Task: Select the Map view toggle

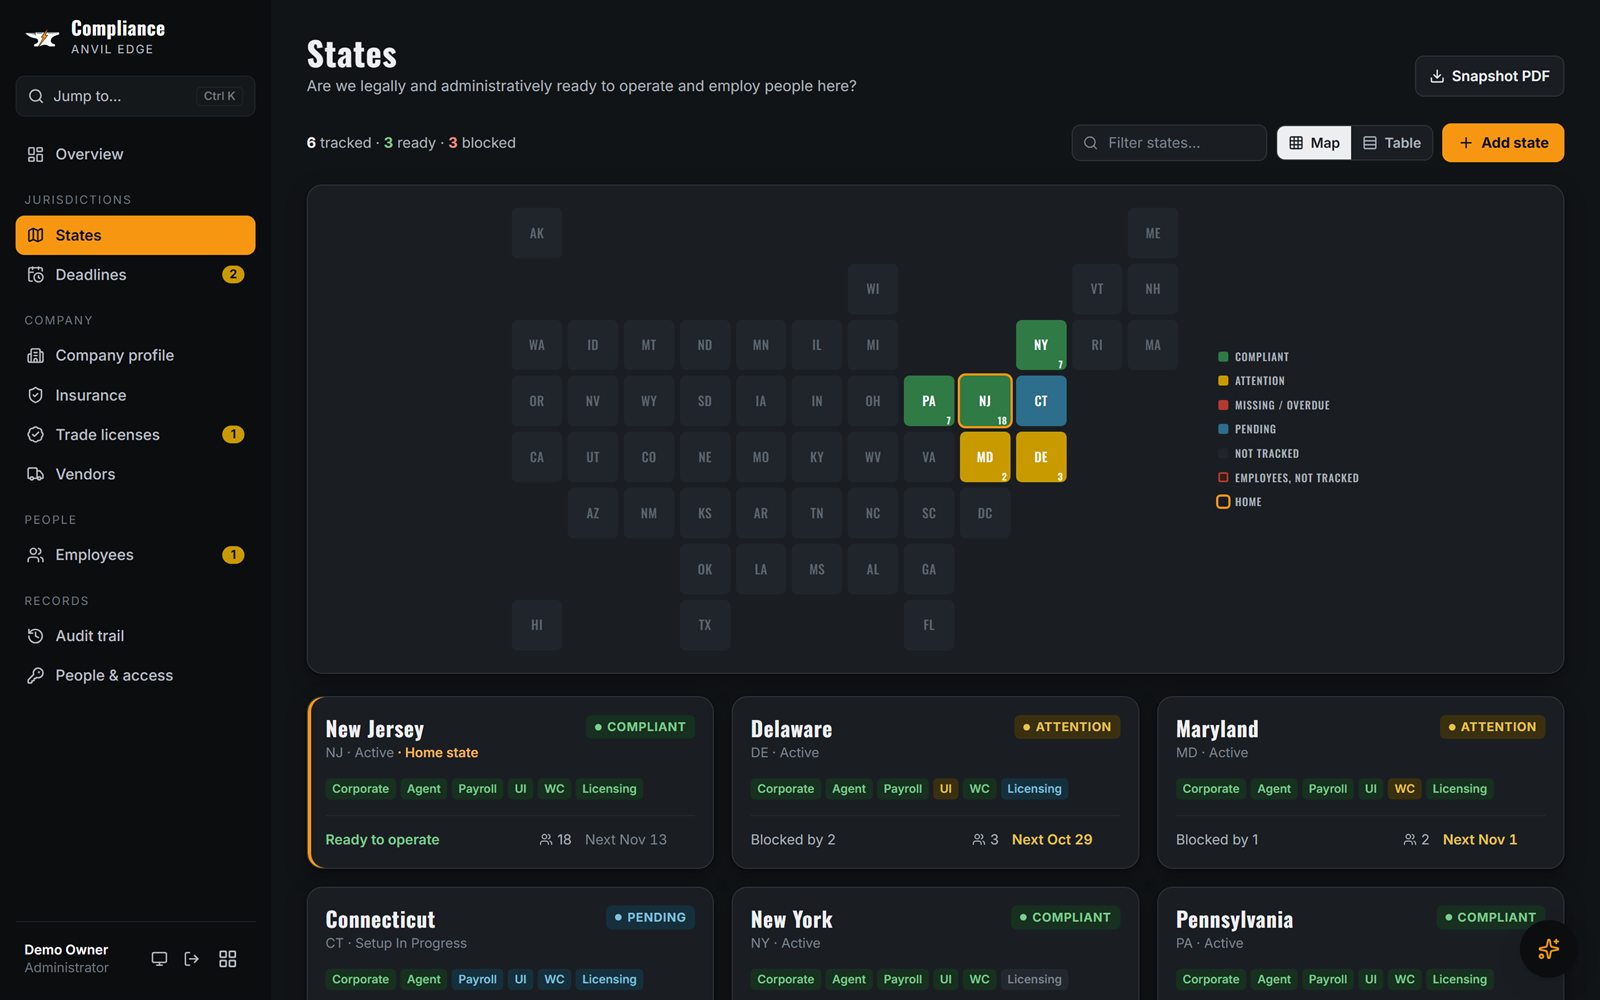Action: [1314, 143]
